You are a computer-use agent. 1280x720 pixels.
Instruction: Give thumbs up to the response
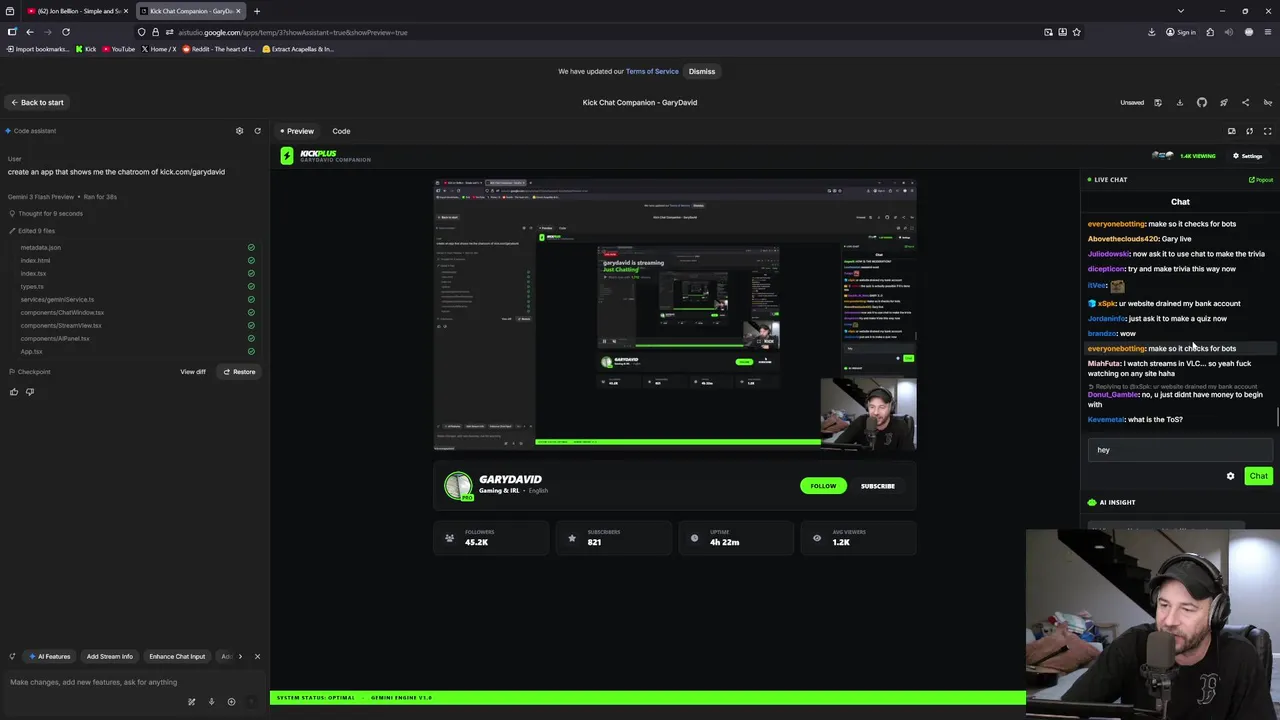point(14,392)
